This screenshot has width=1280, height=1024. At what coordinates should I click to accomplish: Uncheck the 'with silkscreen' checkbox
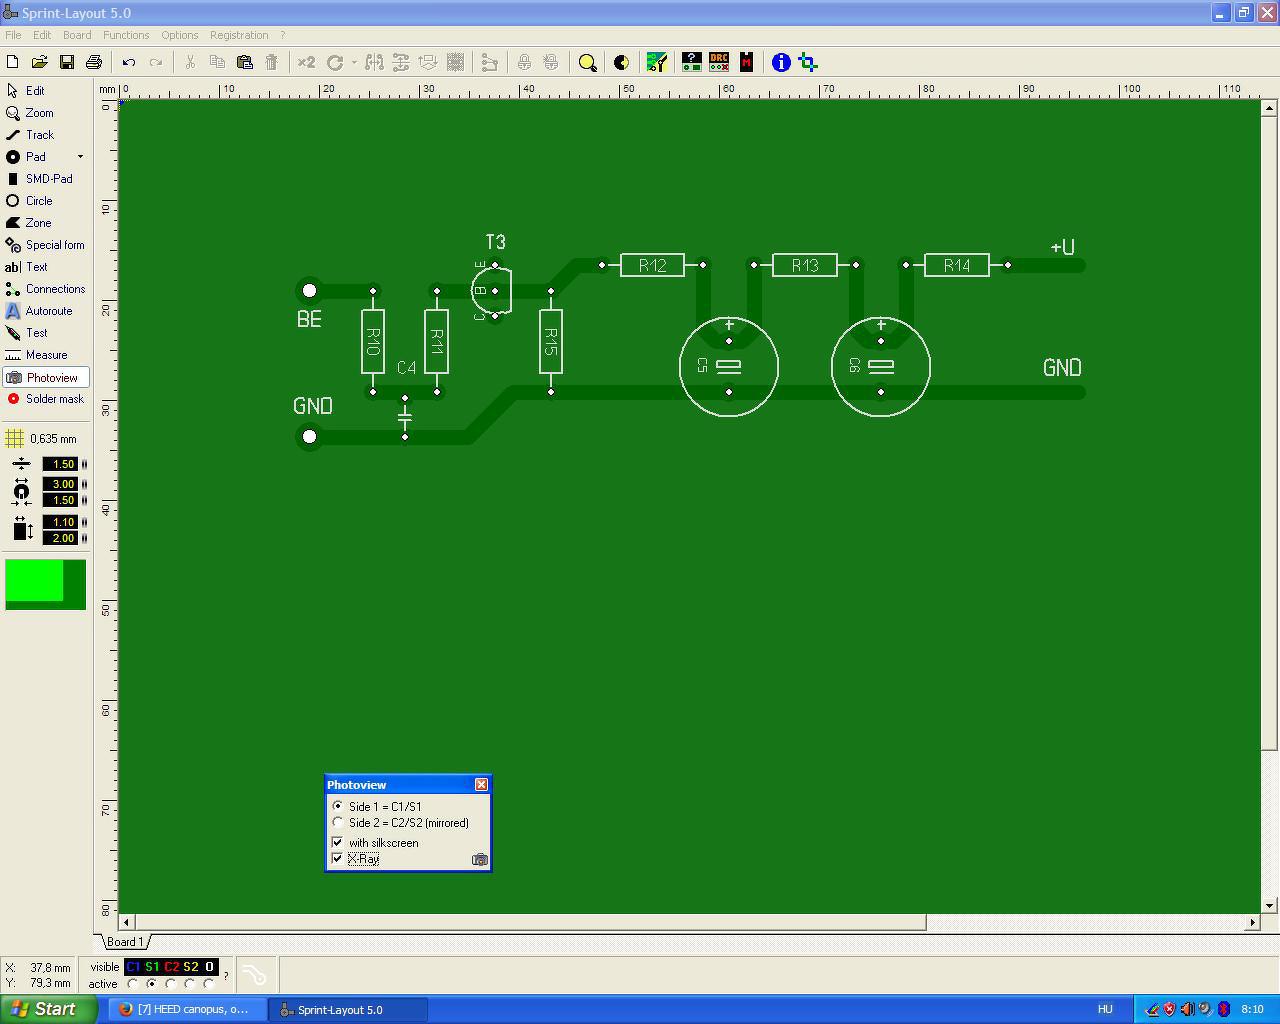tap(338, 842)
